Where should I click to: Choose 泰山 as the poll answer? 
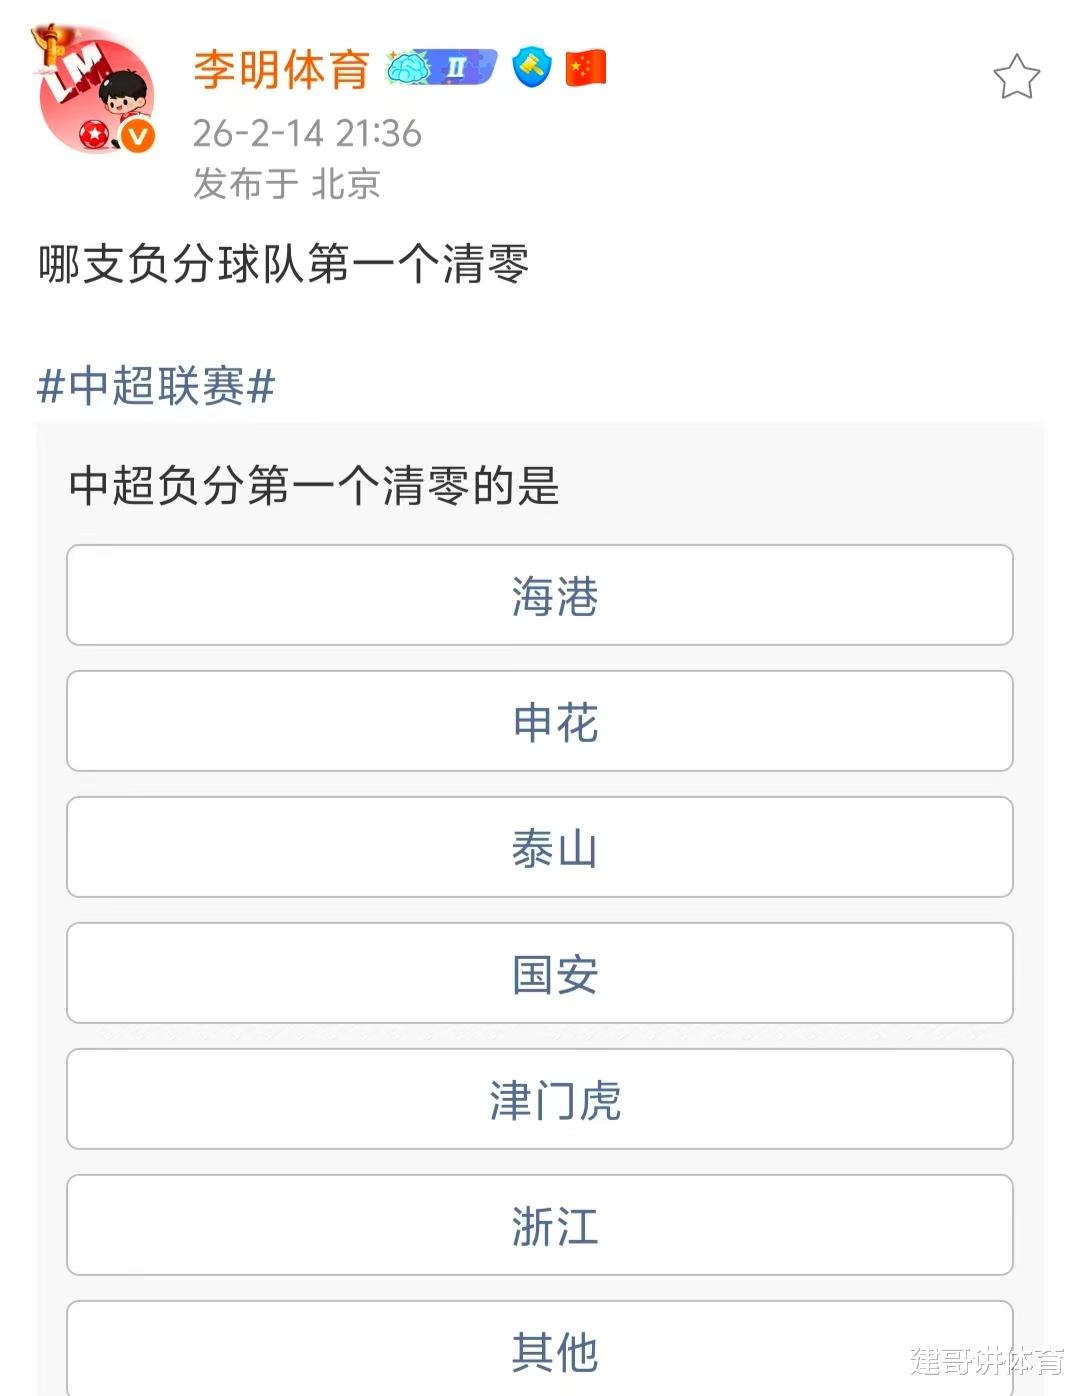coord(540,847)
